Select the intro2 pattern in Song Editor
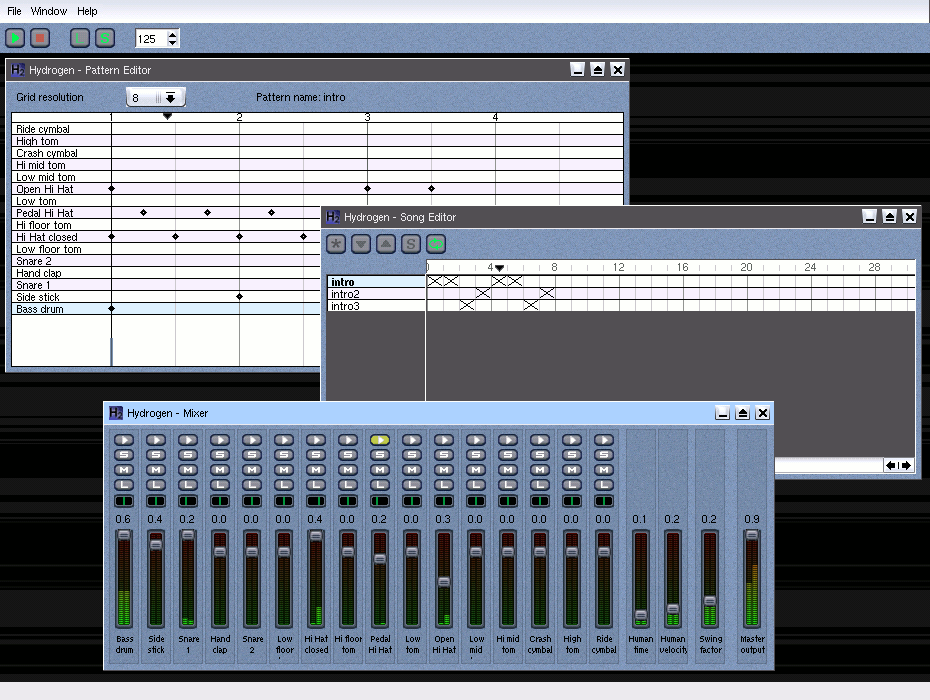 [376, 294]
